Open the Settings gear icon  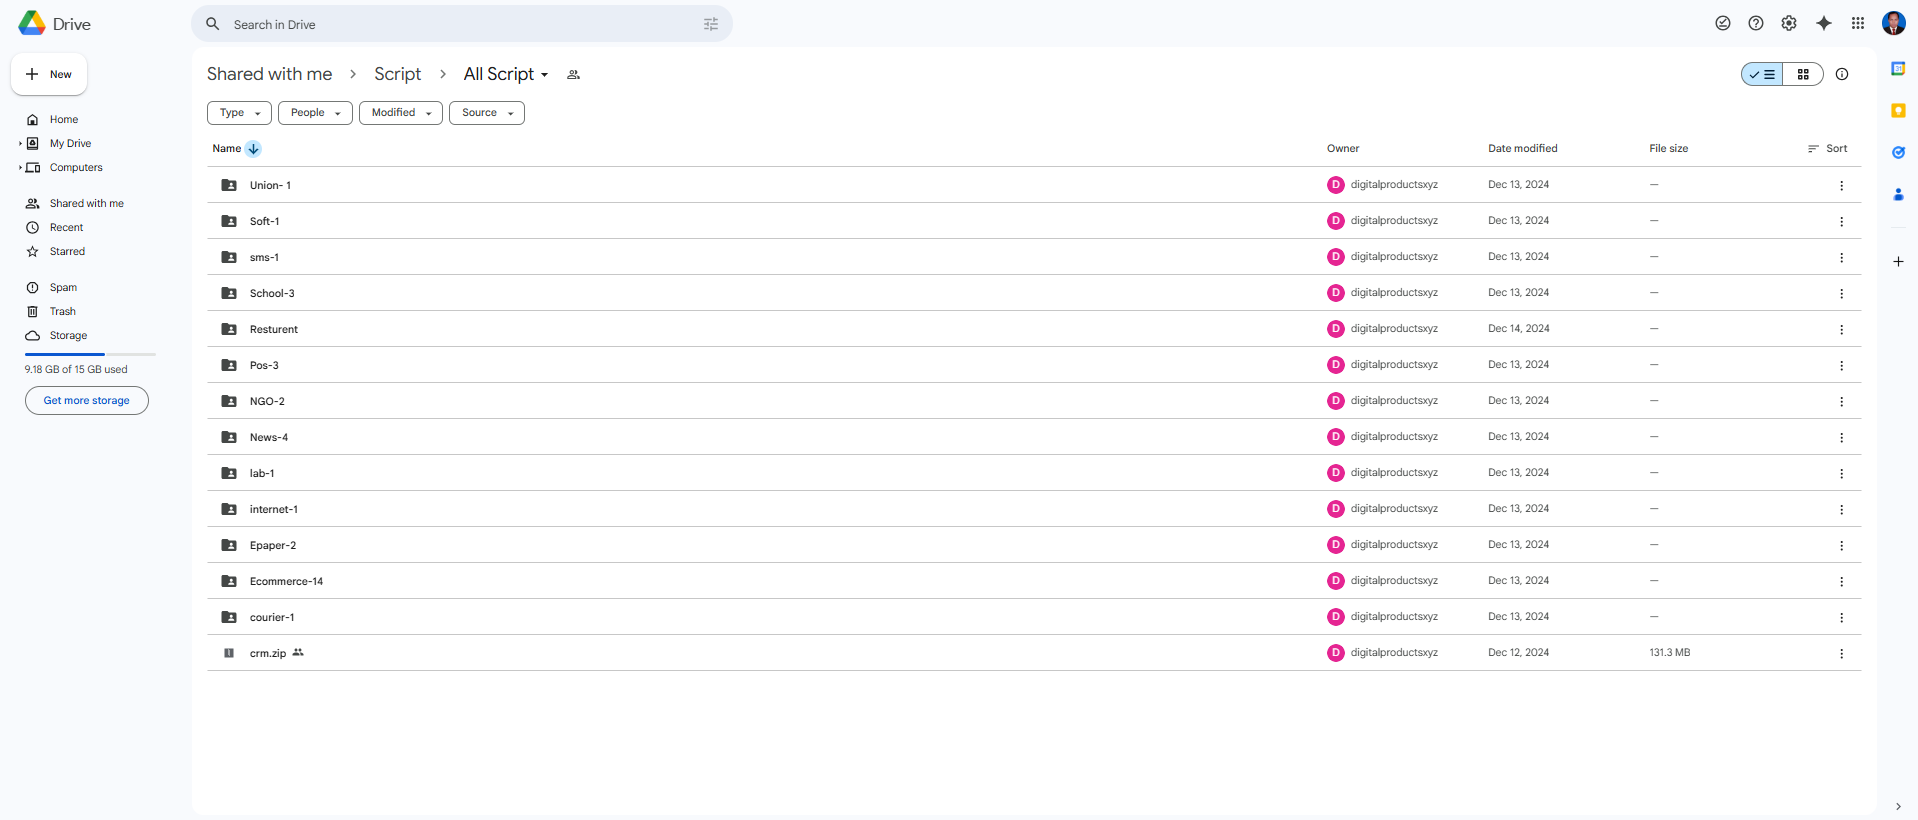[1789, 23]
